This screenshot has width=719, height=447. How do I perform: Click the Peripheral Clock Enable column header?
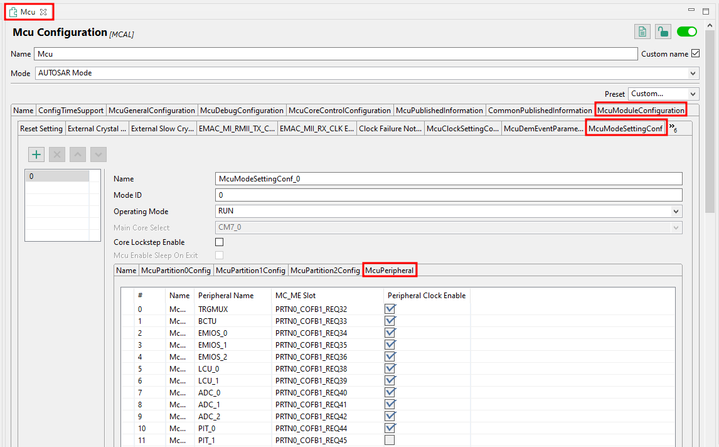pyautogui.click(x=426, y=296)
